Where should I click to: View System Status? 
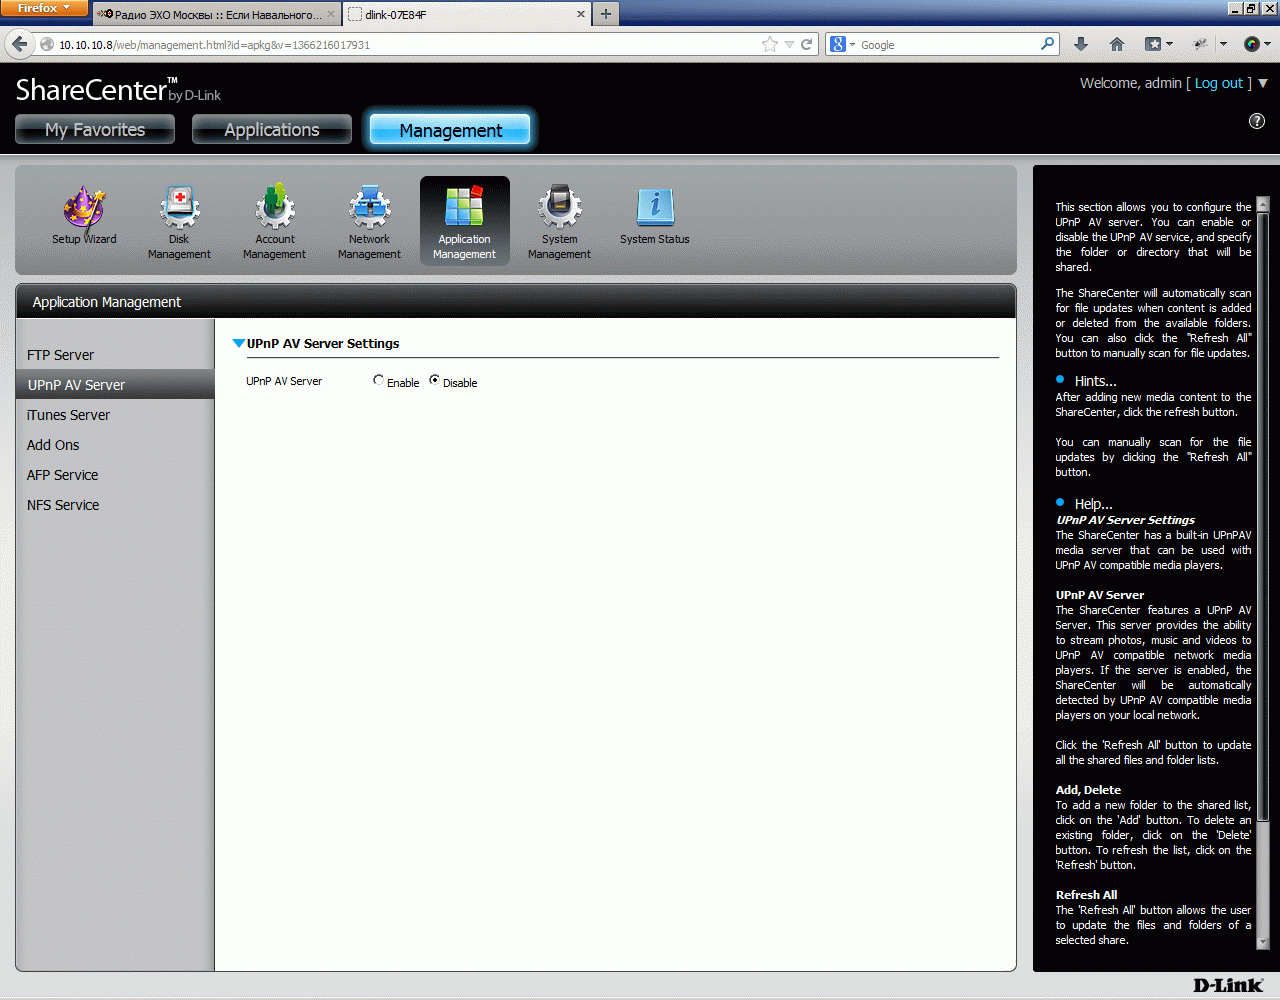coord(655,215)
